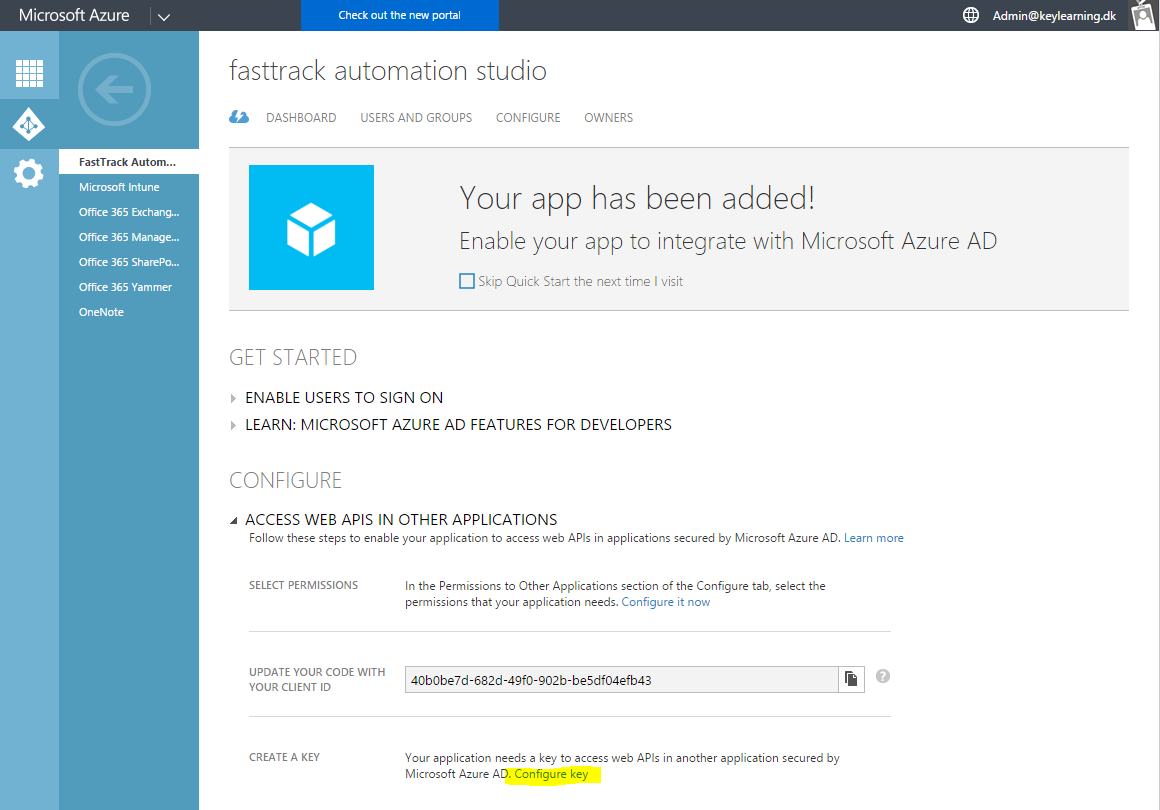Click the CREATE A KEY label
This screenshot has width=1160, height=810.
[284, 757]
